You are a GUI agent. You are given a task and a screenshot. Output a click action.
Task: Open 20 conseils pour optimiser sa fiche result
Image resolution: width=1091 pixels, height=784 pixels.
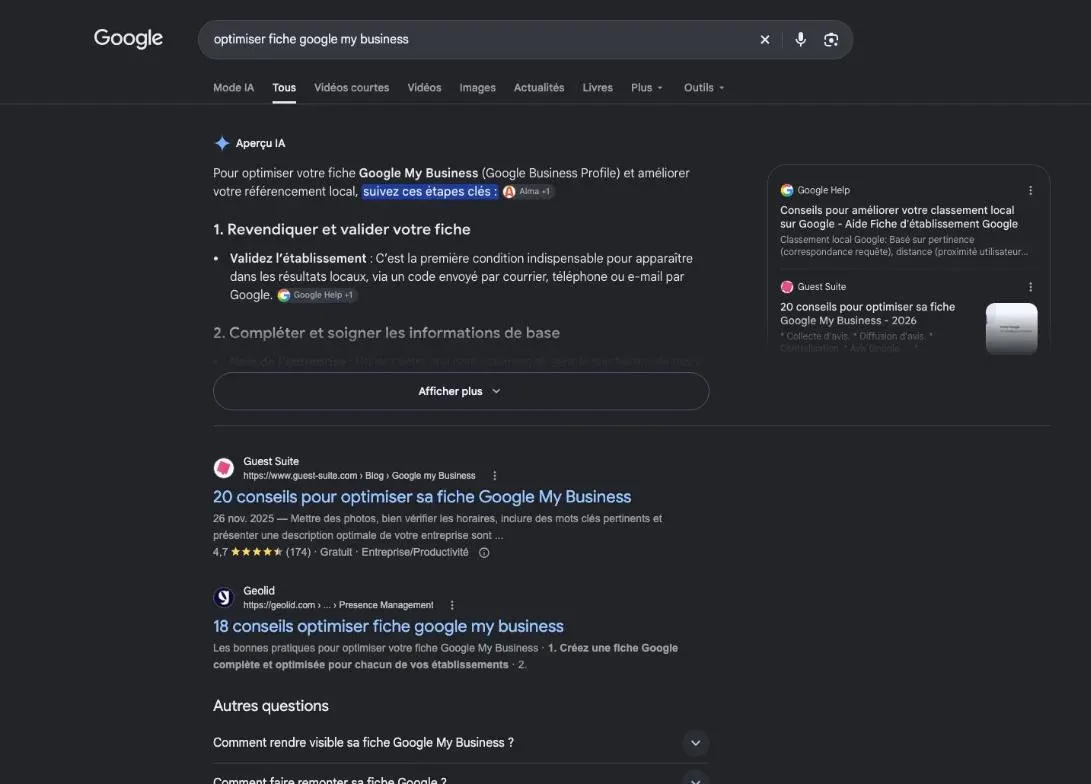(422, 497)
